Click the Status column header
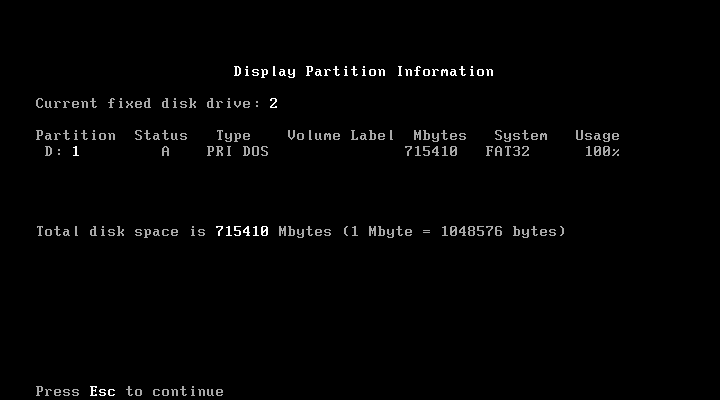720x400 pixels. pos(161,135)
